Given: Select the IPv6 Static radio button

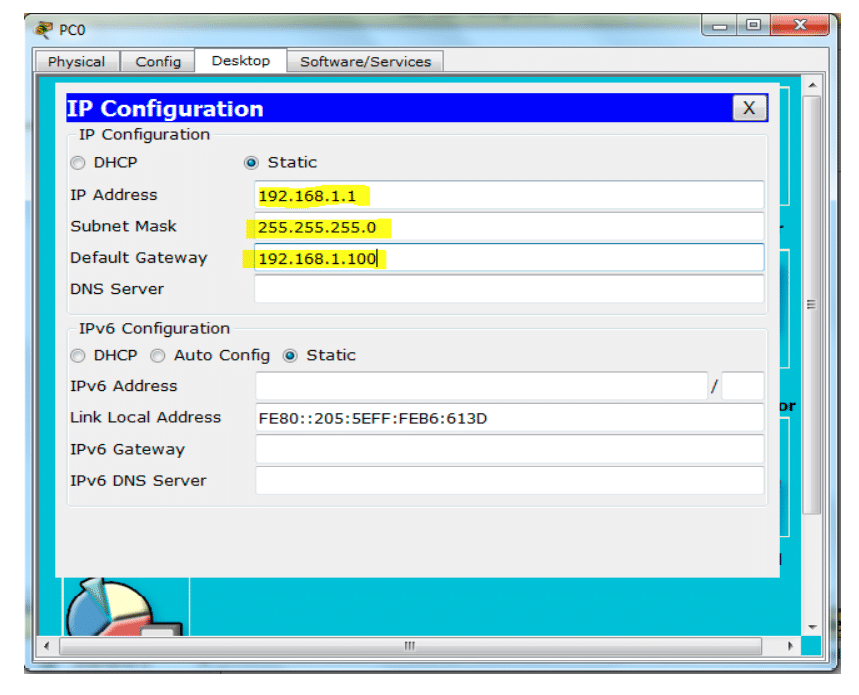Looking at the screenshot, I should pyautogui.click(x=290, y=355).
